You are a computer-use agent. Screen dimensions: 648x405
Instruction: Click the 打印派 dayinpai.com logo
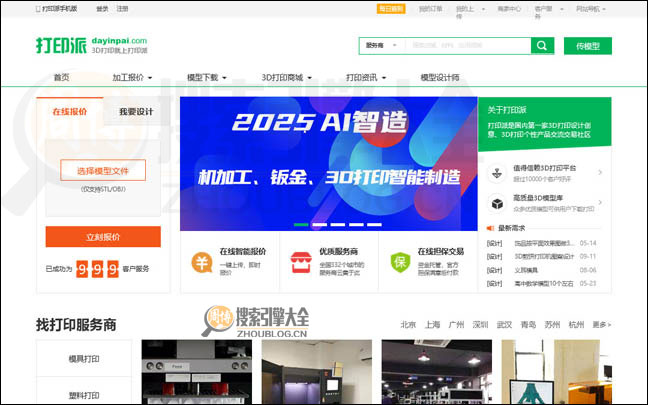(91, 45)
